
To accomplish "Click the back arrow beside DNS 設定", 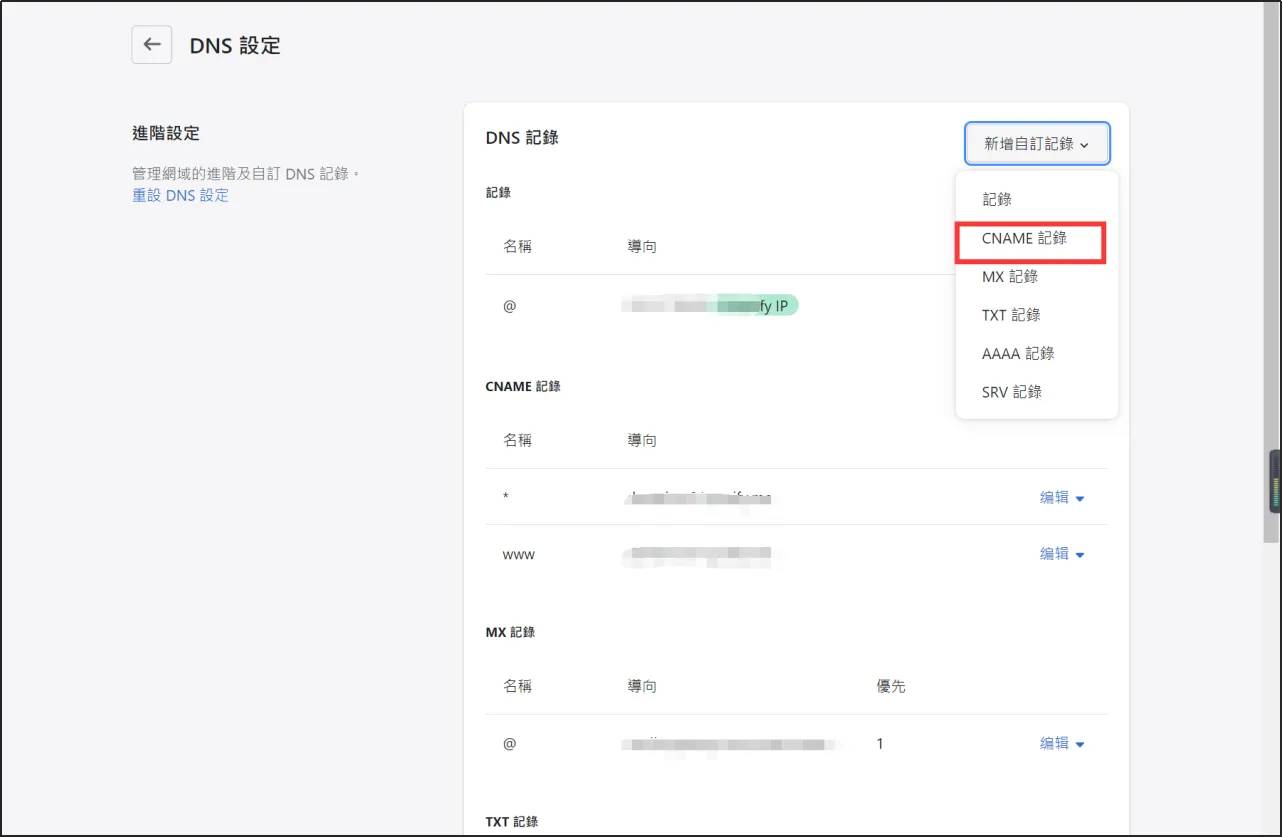I will (x=151, y=45).
